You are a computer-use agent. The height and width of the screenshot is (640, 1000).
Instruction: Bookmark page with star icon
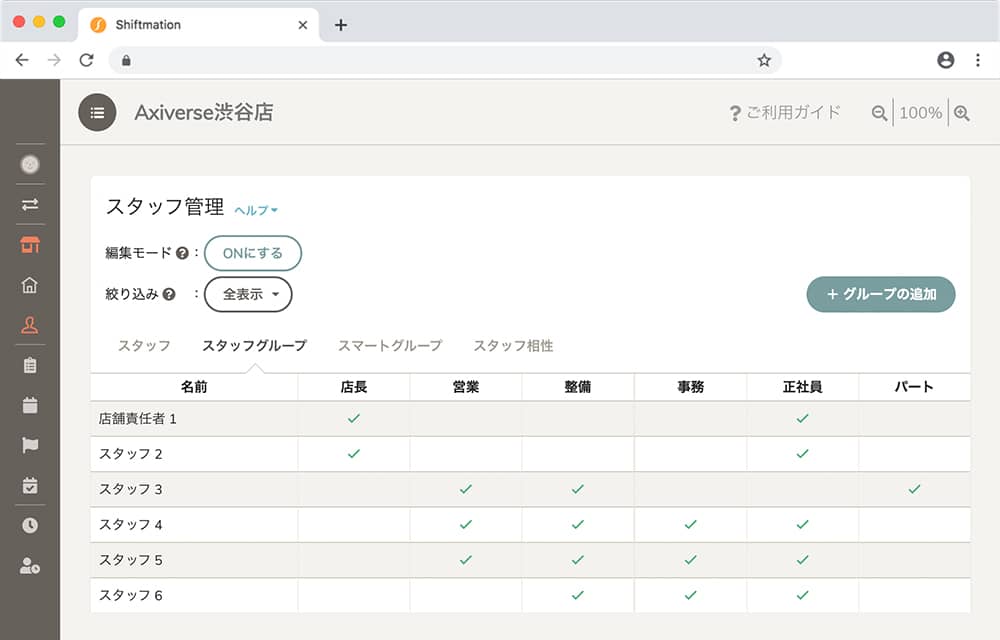point(764,61)
